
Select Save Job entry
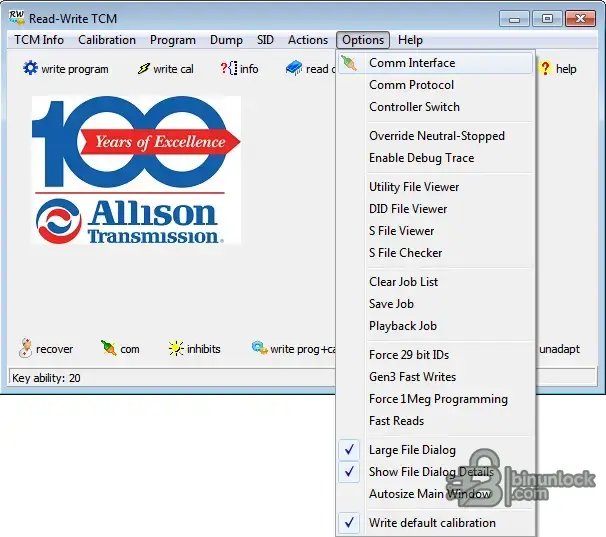click(x=437, y=304)
